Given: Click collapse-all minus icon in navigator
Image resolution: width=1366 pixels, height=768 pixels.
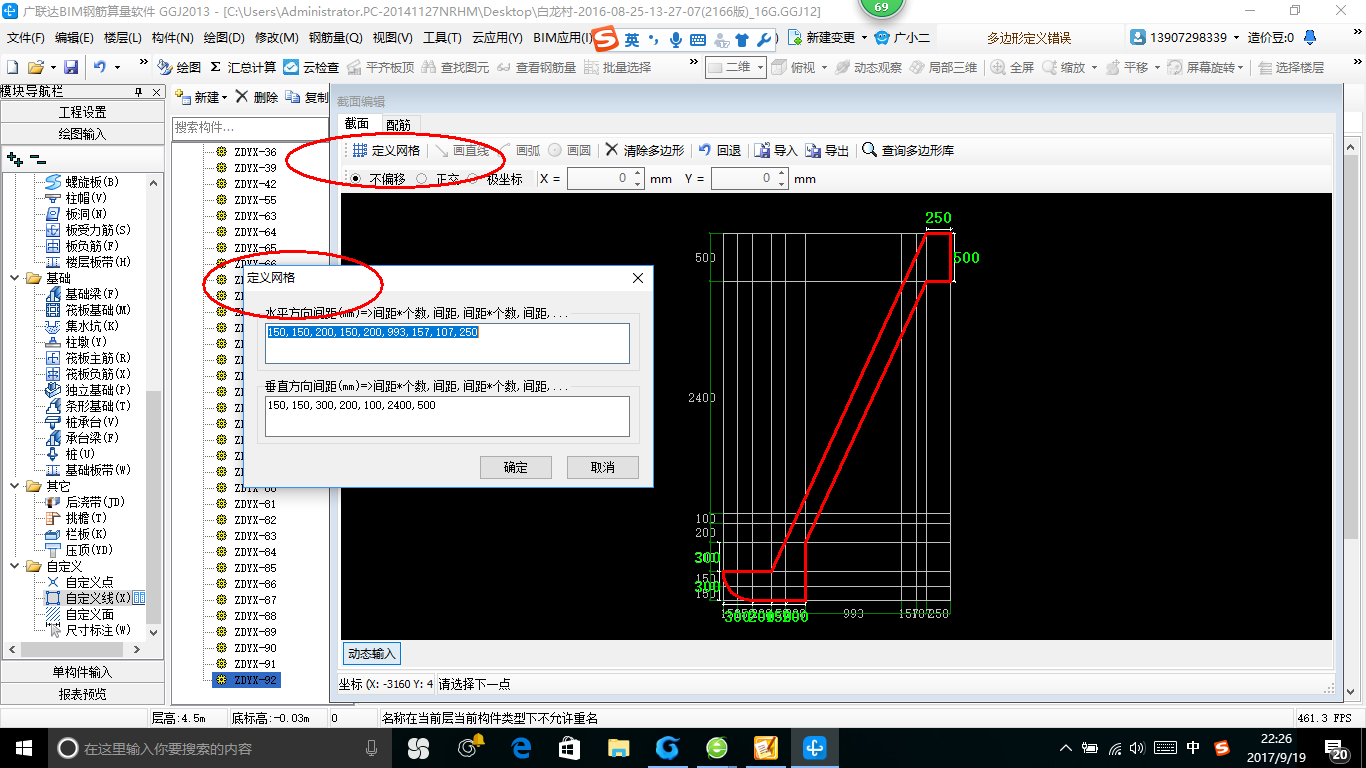Looking at the screenshot, I should point(38,159).
